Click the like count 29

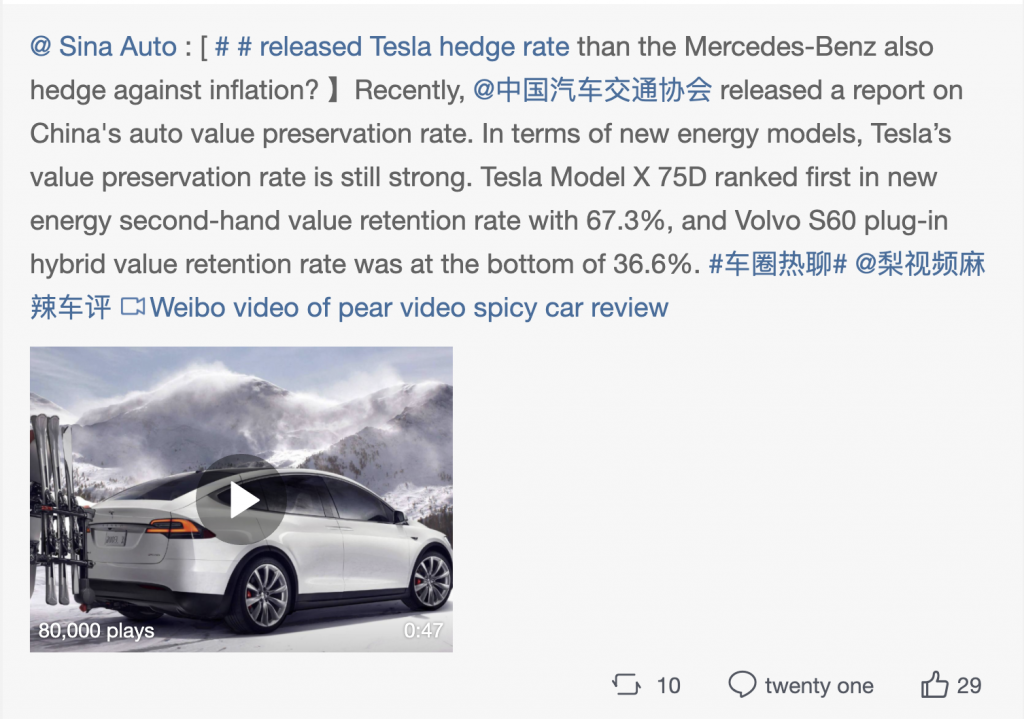click(x=969, y=686)
